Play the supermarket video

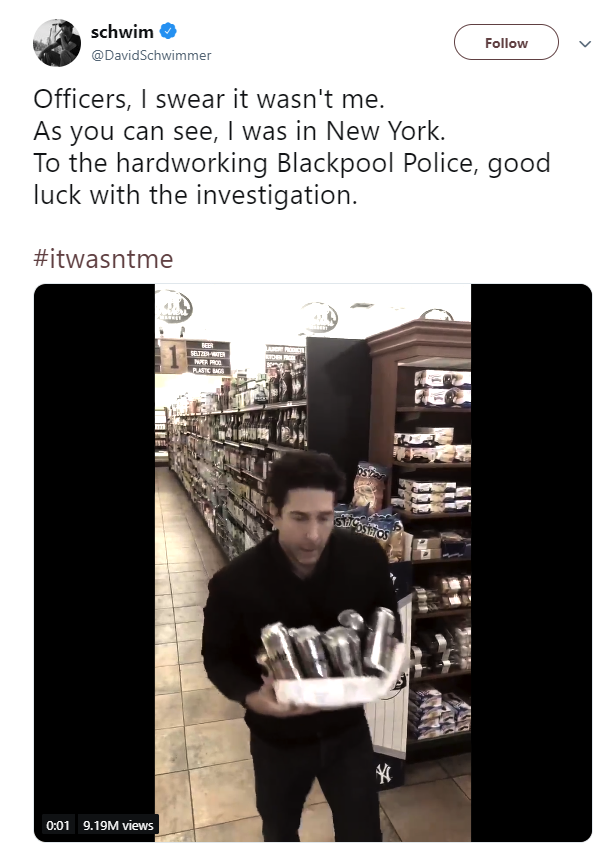pyautogui.click(x=313, y=563)
